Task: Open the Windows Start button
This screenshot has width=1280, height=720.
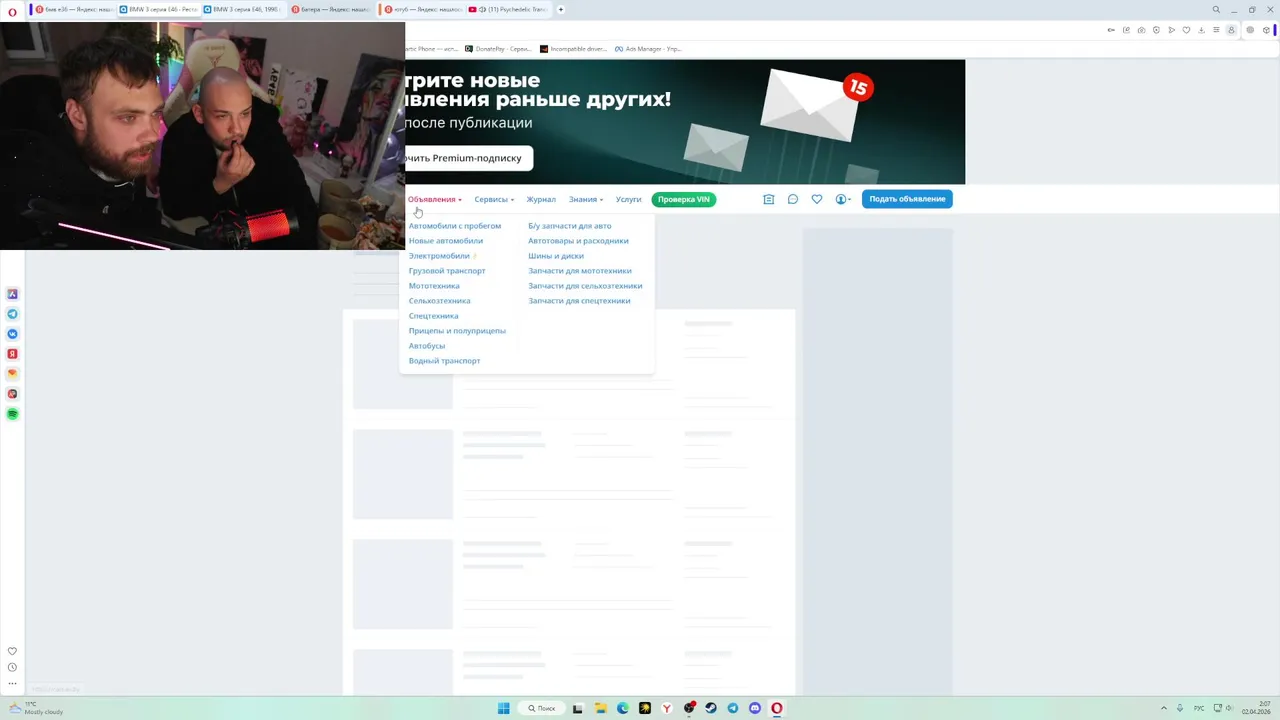Action: 504,708
